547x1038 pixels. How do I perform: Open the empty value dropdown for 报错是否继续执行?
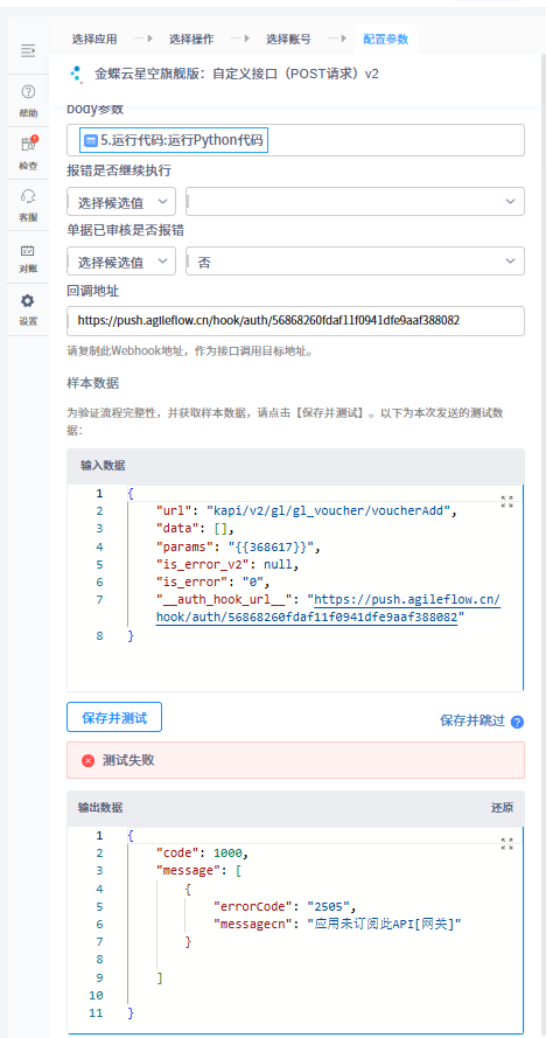point(355,201)
